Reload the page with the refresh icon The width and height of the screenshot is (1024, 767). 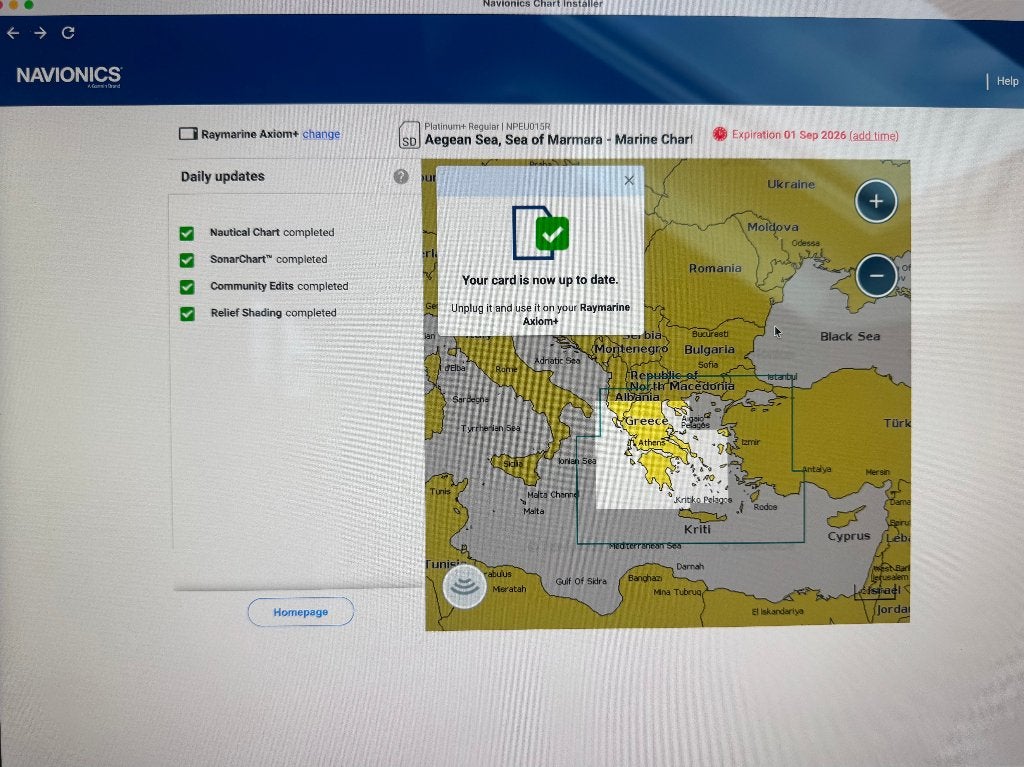tap(68, 33)
